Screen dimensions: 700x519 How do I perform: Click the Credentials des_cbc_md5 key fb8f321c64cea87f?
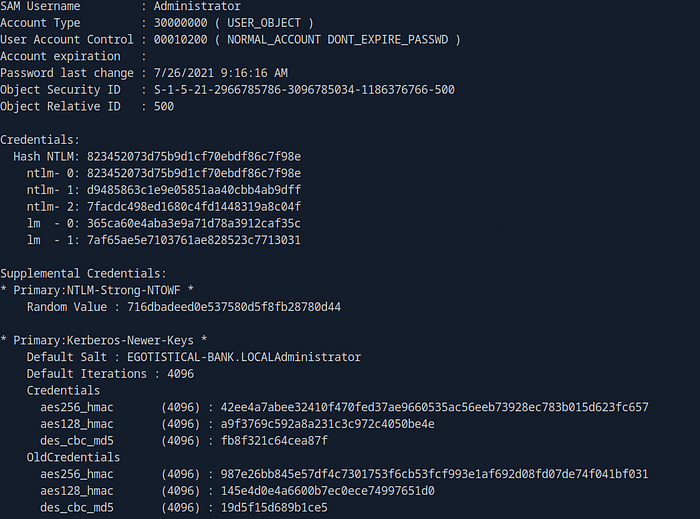[x=274, y=441]
